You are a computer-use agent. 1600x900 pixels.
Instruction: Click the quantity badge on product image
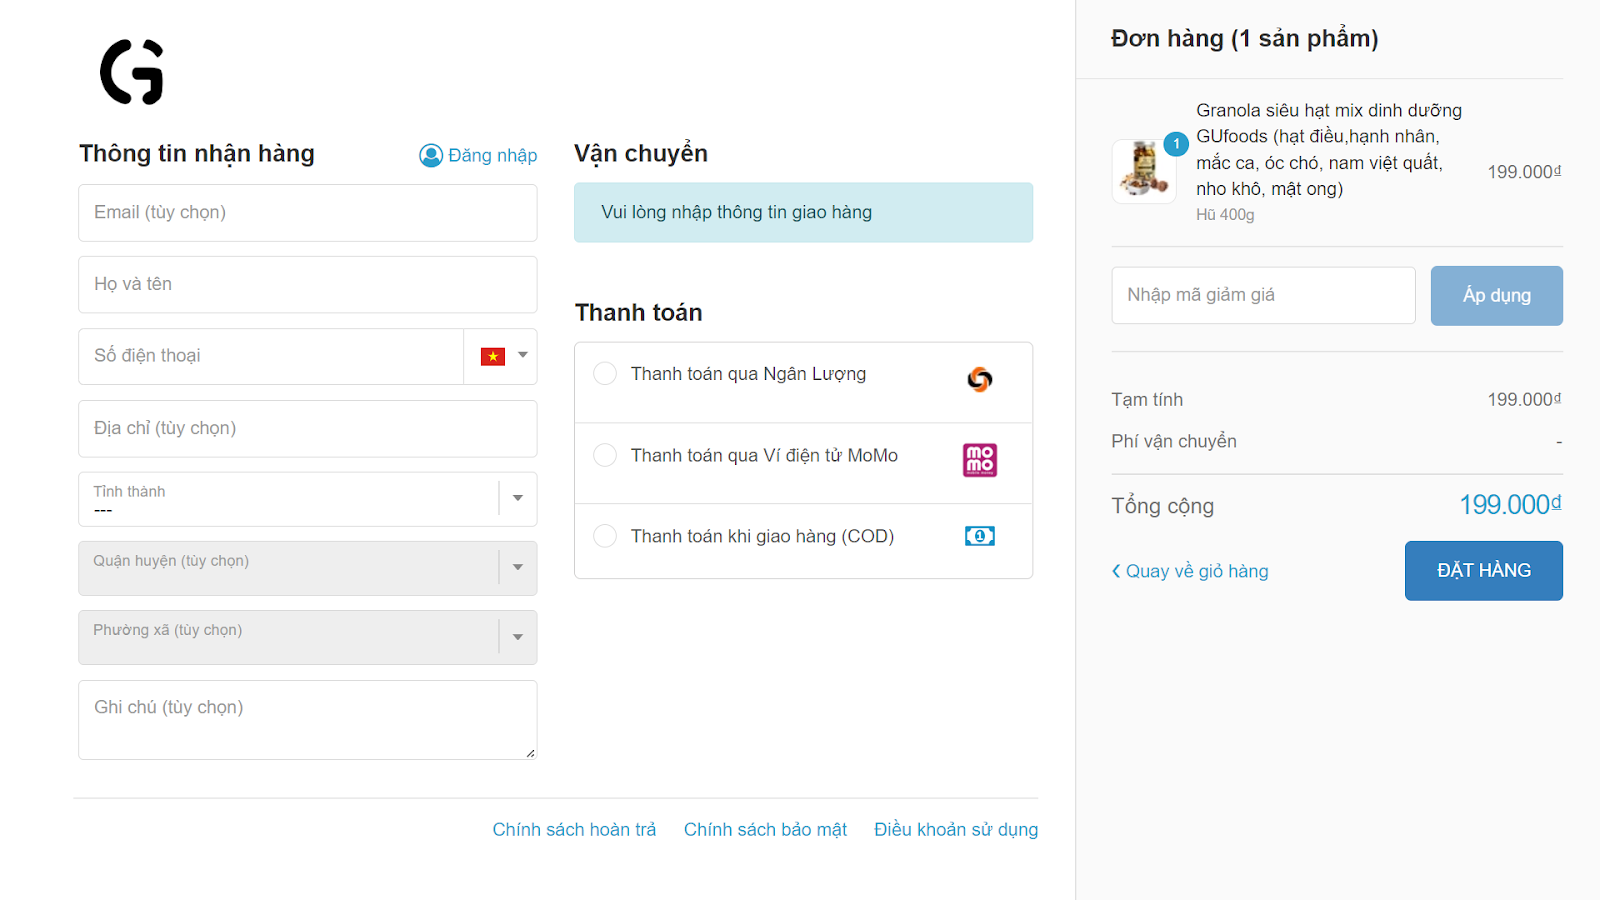(x=1176, y=144)
